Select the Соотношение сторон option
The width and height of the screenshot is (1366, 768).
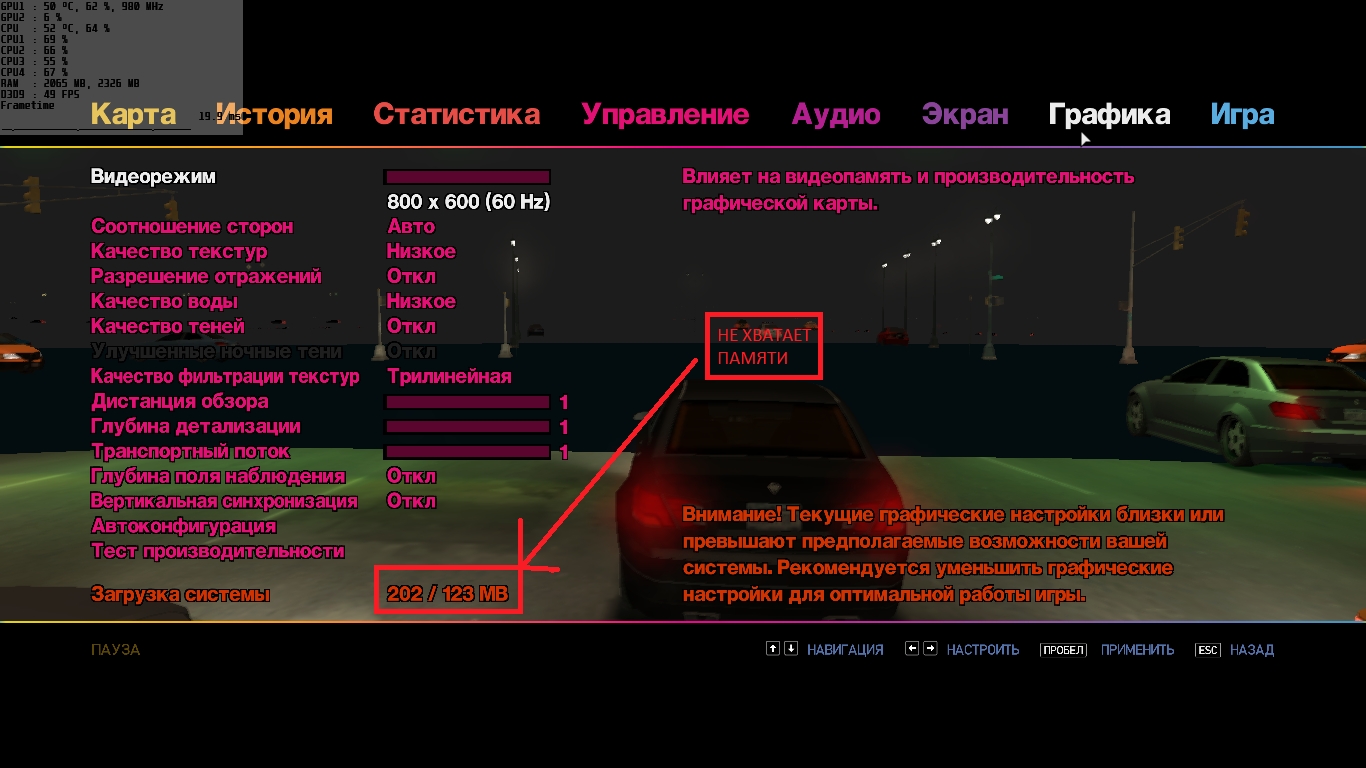pos(192,227)
